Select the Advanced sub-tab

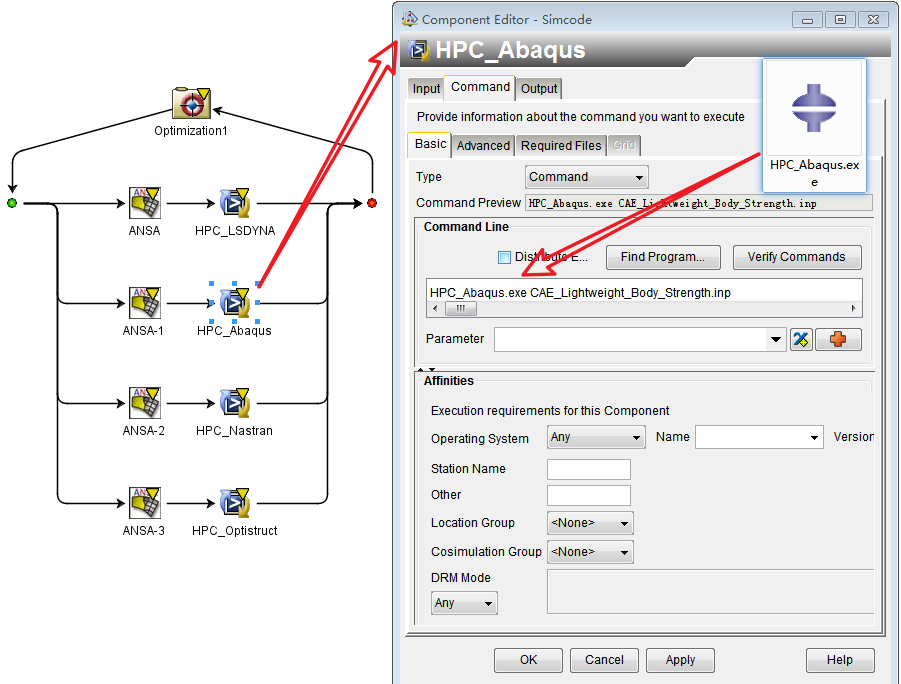pos(483,145)
